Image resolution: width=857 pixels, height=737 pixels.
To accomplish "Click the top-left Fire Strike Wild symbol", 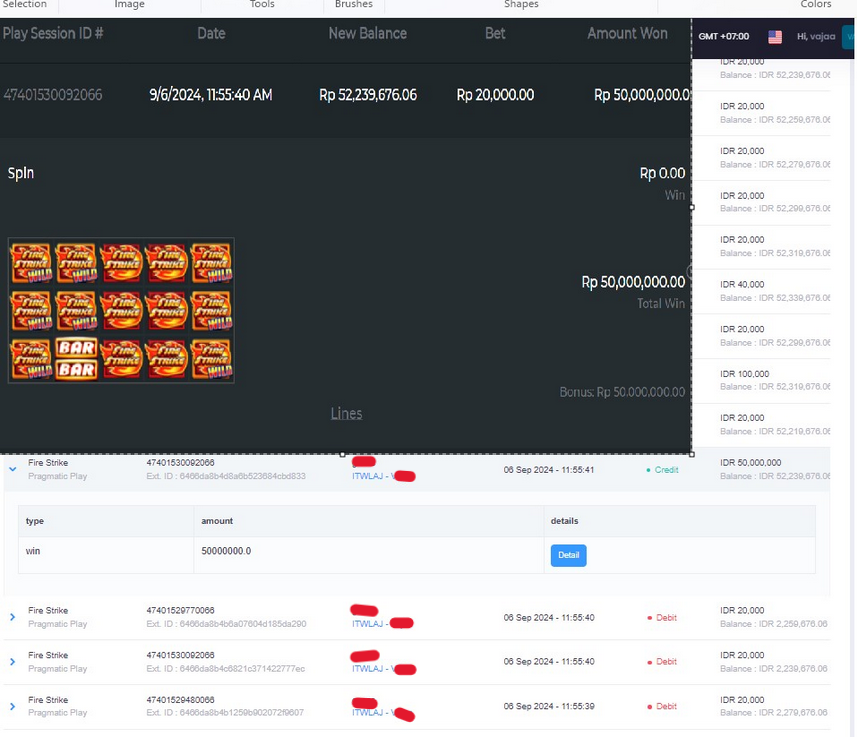I will [x=31, y=263].
